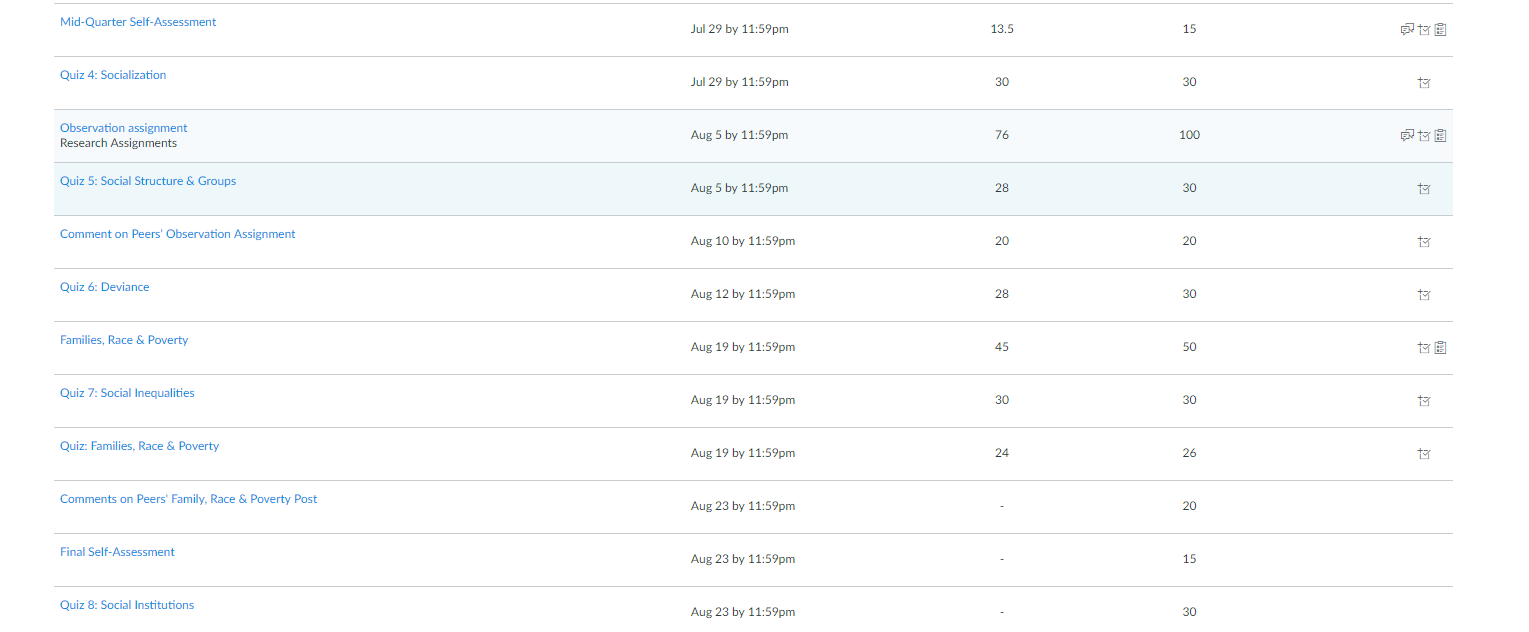The height and width of the screenshot is (632, 1529).
Task: Open Final Self-Assessment link
Action: 117,552
